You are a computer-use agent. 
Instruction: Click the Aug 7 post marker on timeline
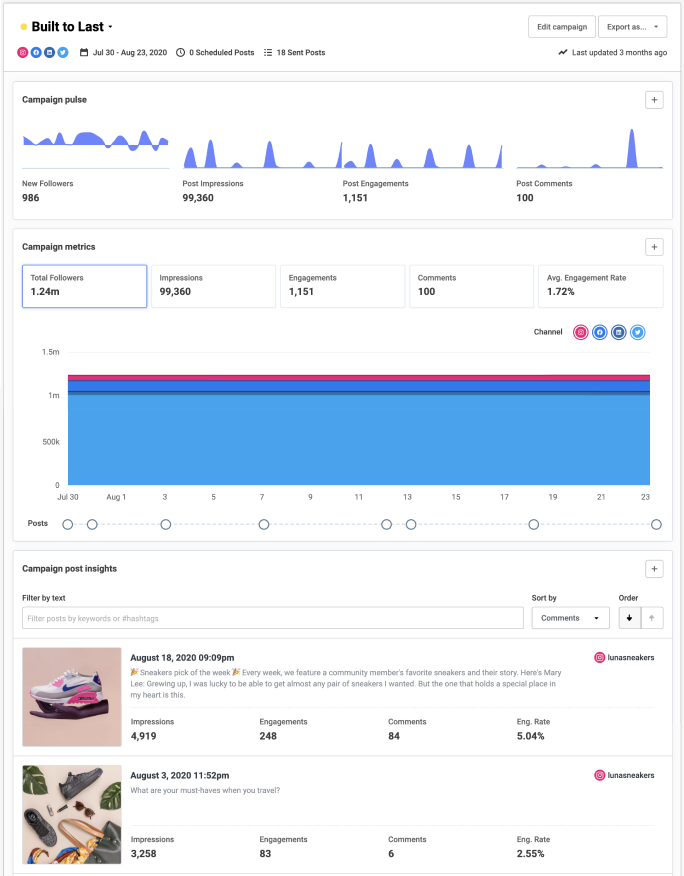[264, 525]
